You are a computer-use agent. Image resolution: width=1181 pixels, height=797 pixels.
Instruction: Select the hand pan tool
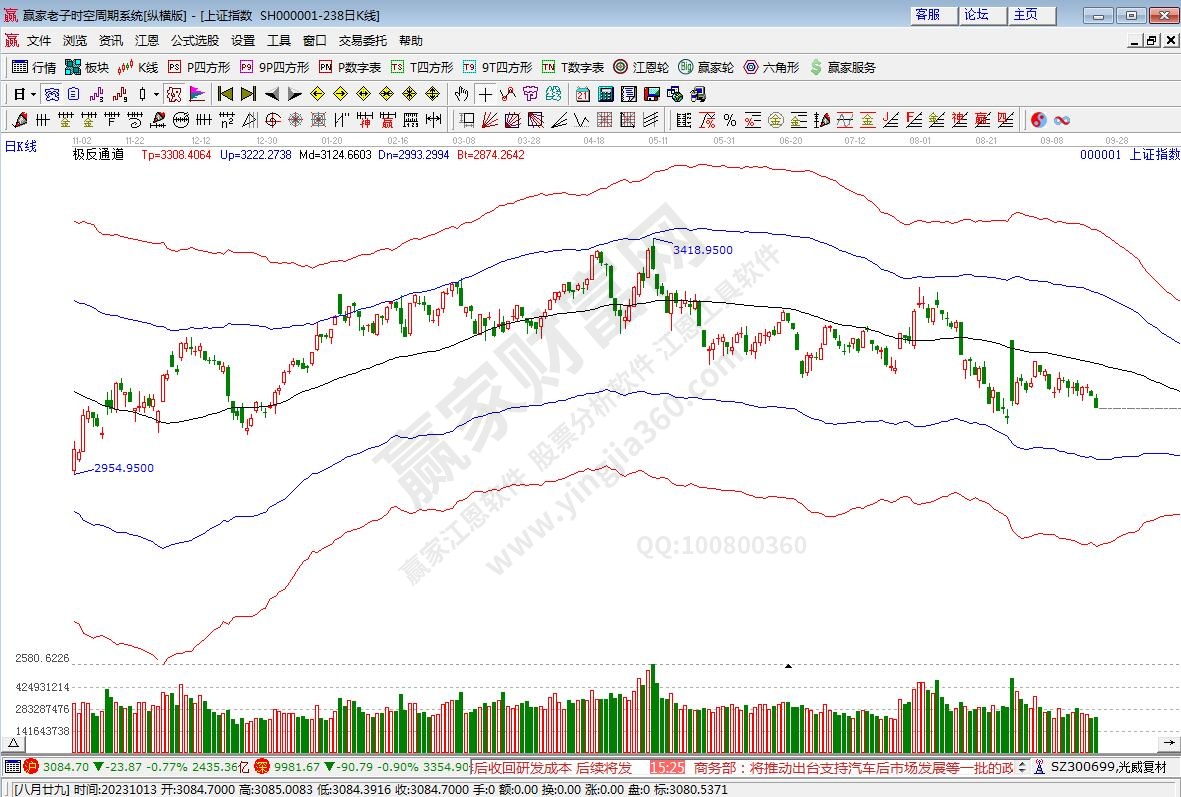[x=461, y=94]
